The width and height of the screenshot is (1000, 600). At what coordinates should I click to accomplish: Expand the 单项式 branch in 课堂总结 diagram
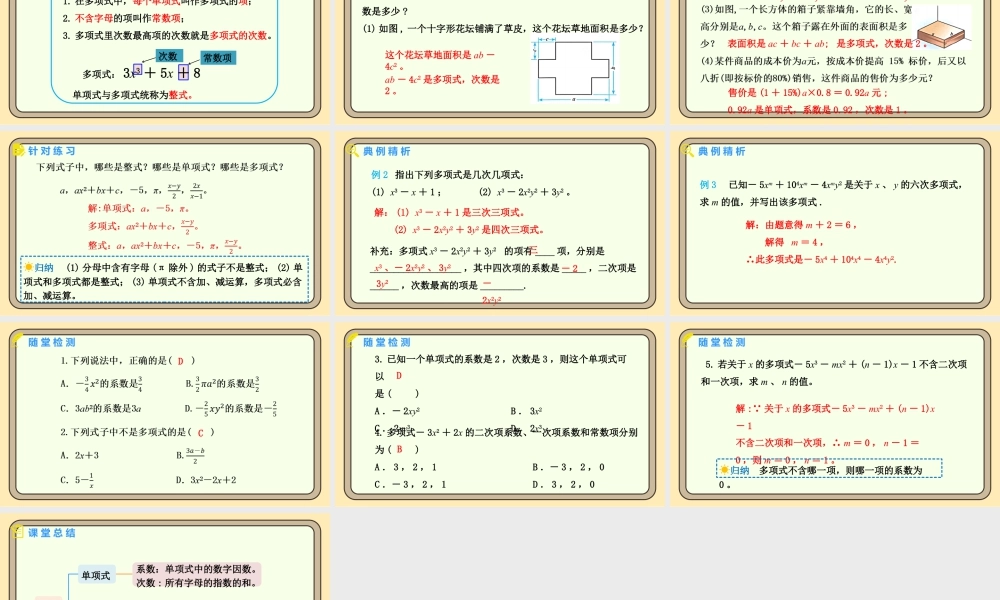96,574
